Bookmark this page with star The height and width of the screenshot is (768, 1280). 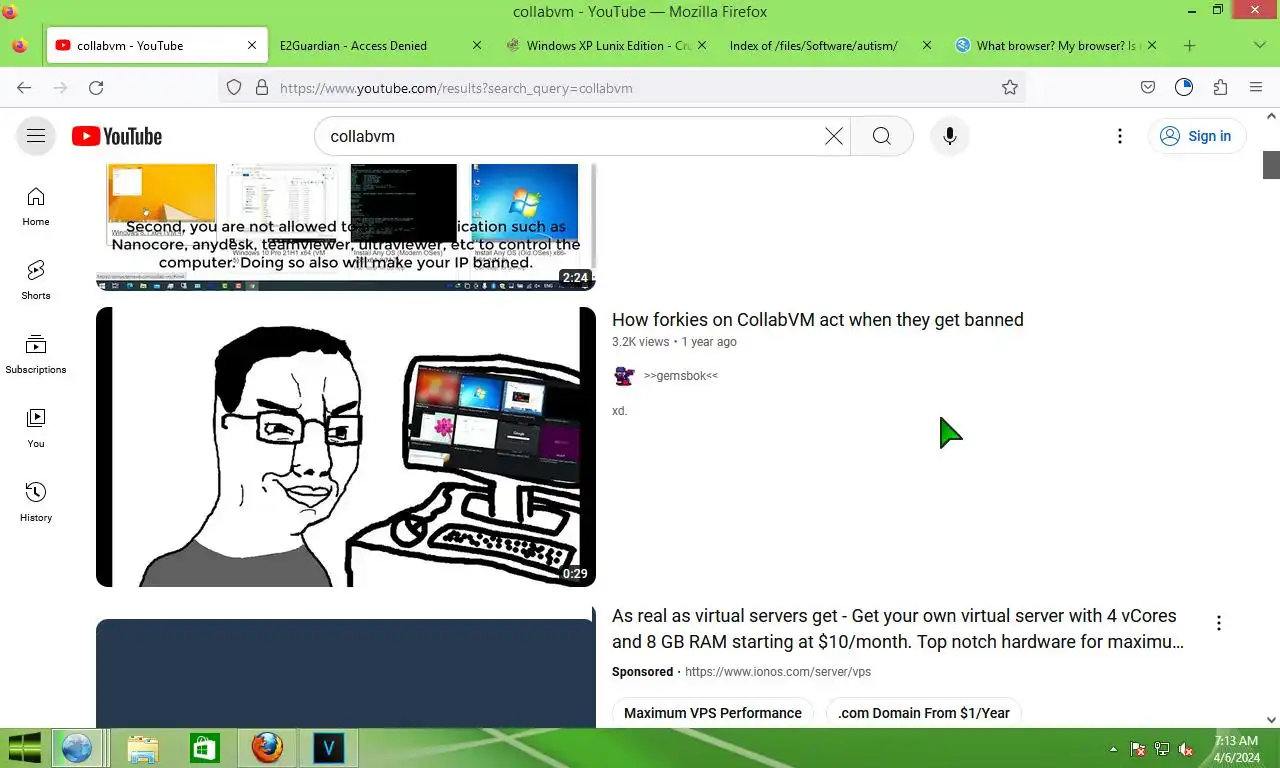(1010, 88)
